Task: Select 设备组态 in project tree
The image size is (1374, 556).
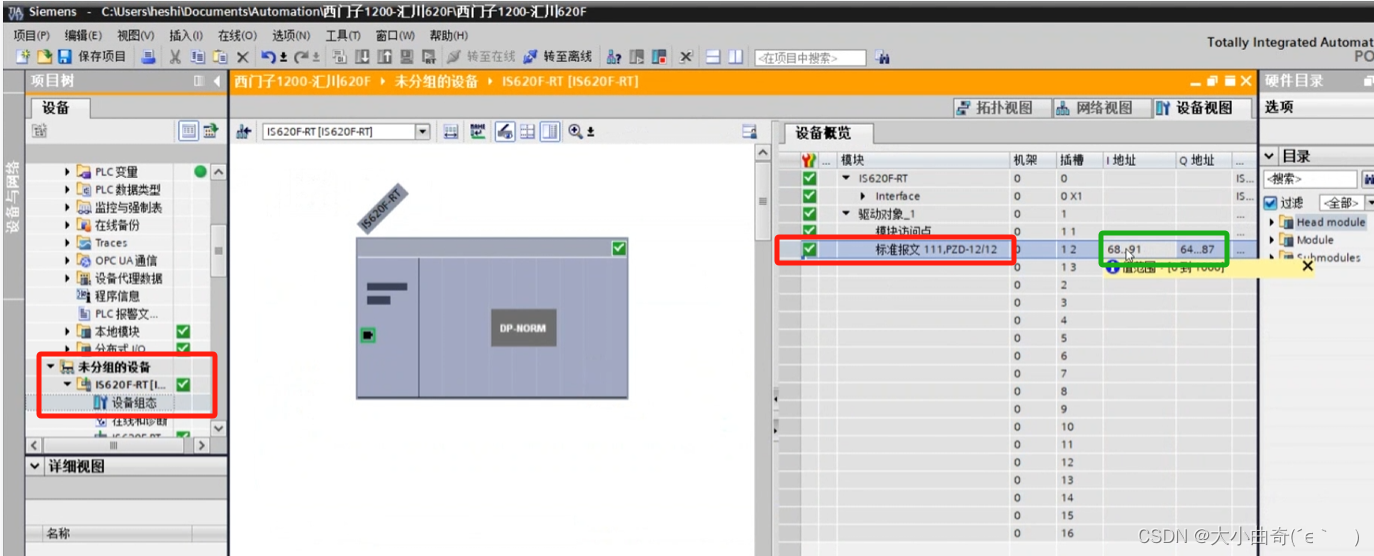Action: (x=135, y=403)
